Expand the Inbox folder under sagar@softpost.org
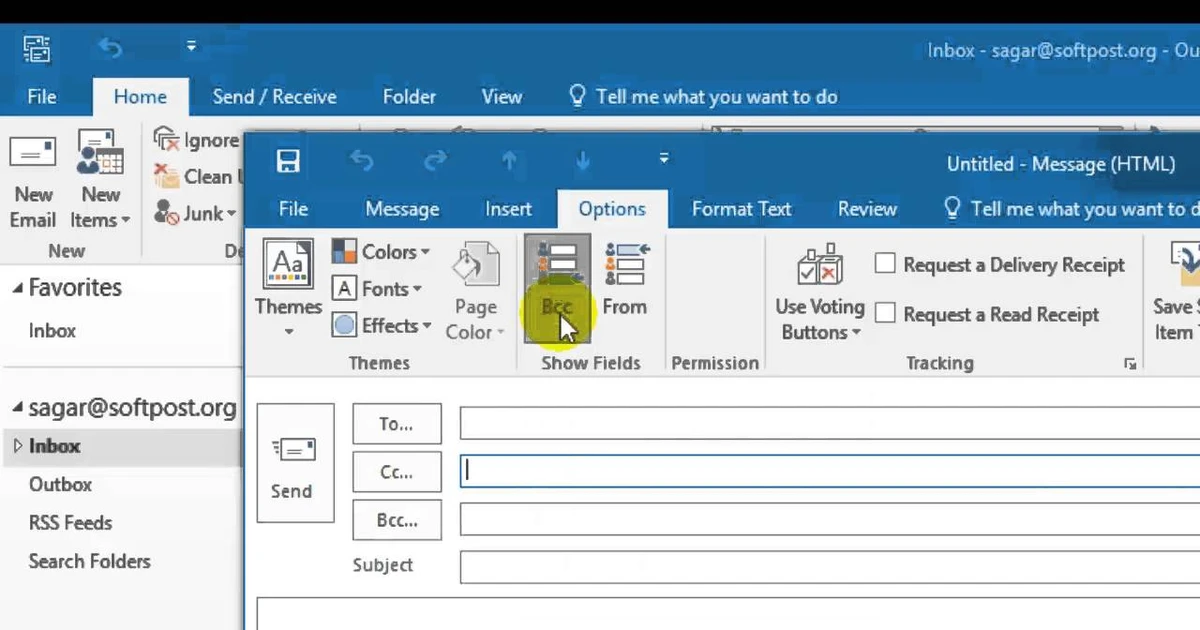The image size is (1200, 630). [x=17, y=446]
